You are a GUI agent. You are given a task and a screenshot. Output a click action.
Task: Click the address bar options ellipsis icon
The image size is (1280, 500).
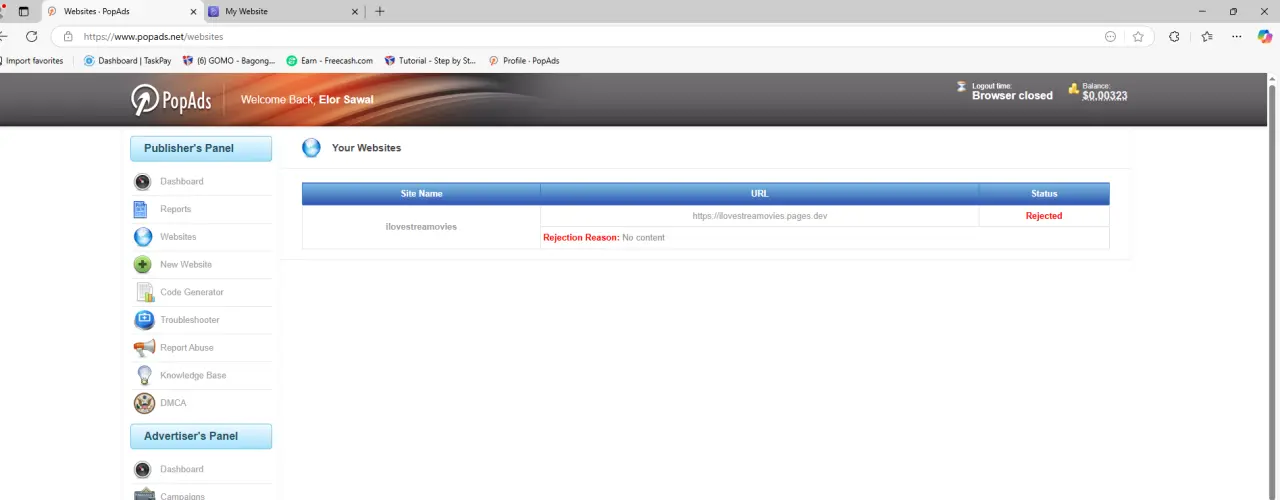(1110, 36)
